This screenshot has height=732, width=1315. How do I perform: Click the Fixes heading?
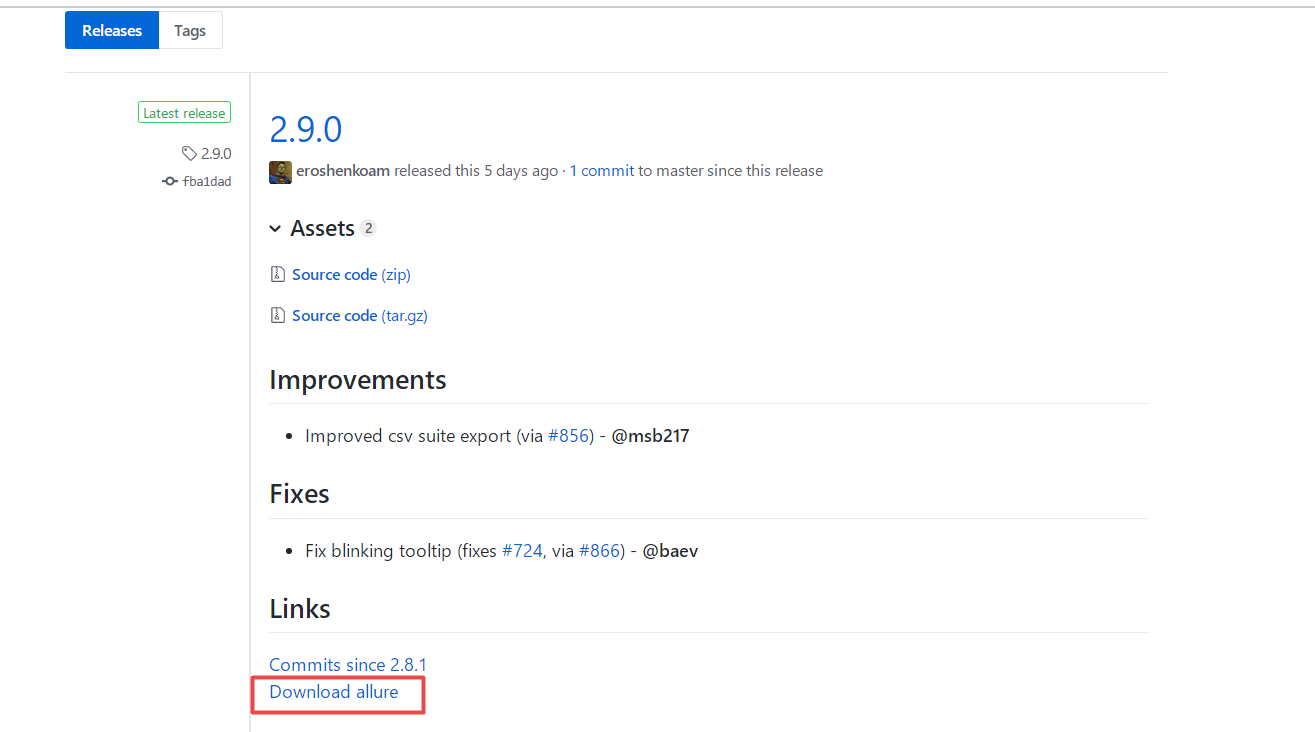[x=300, y=494]
